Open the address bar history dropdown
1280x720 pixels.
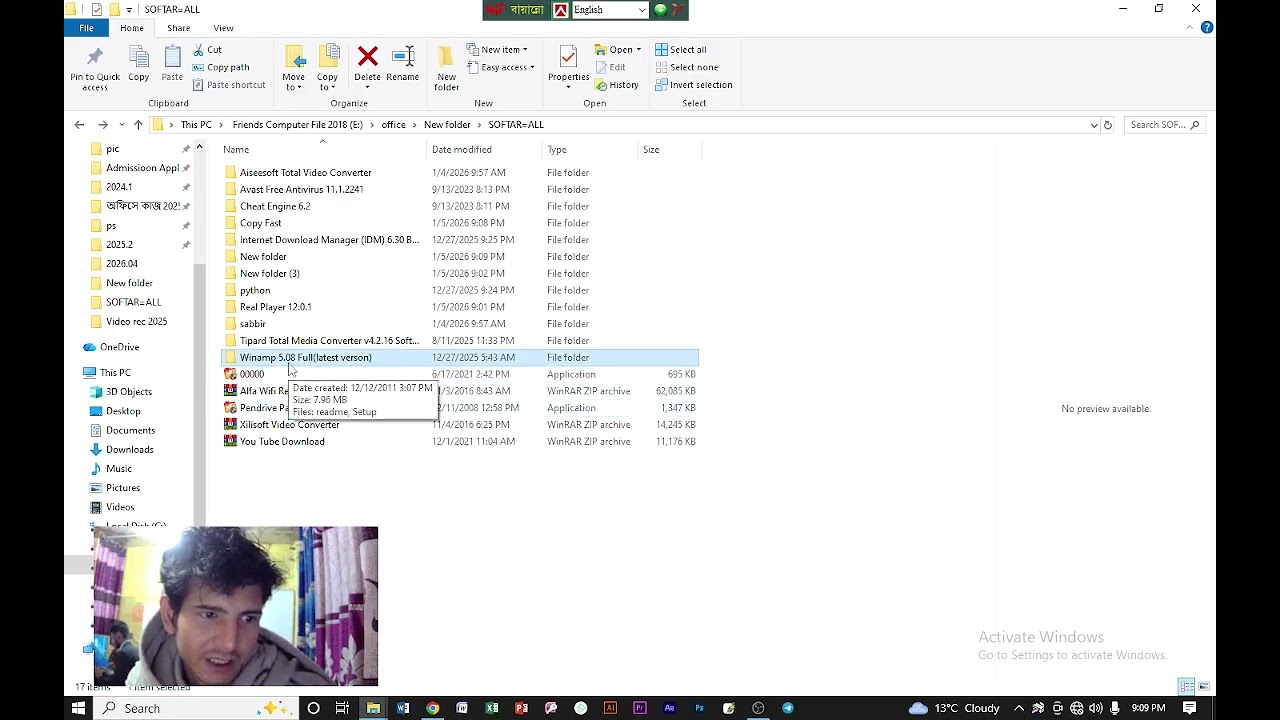1093,125
